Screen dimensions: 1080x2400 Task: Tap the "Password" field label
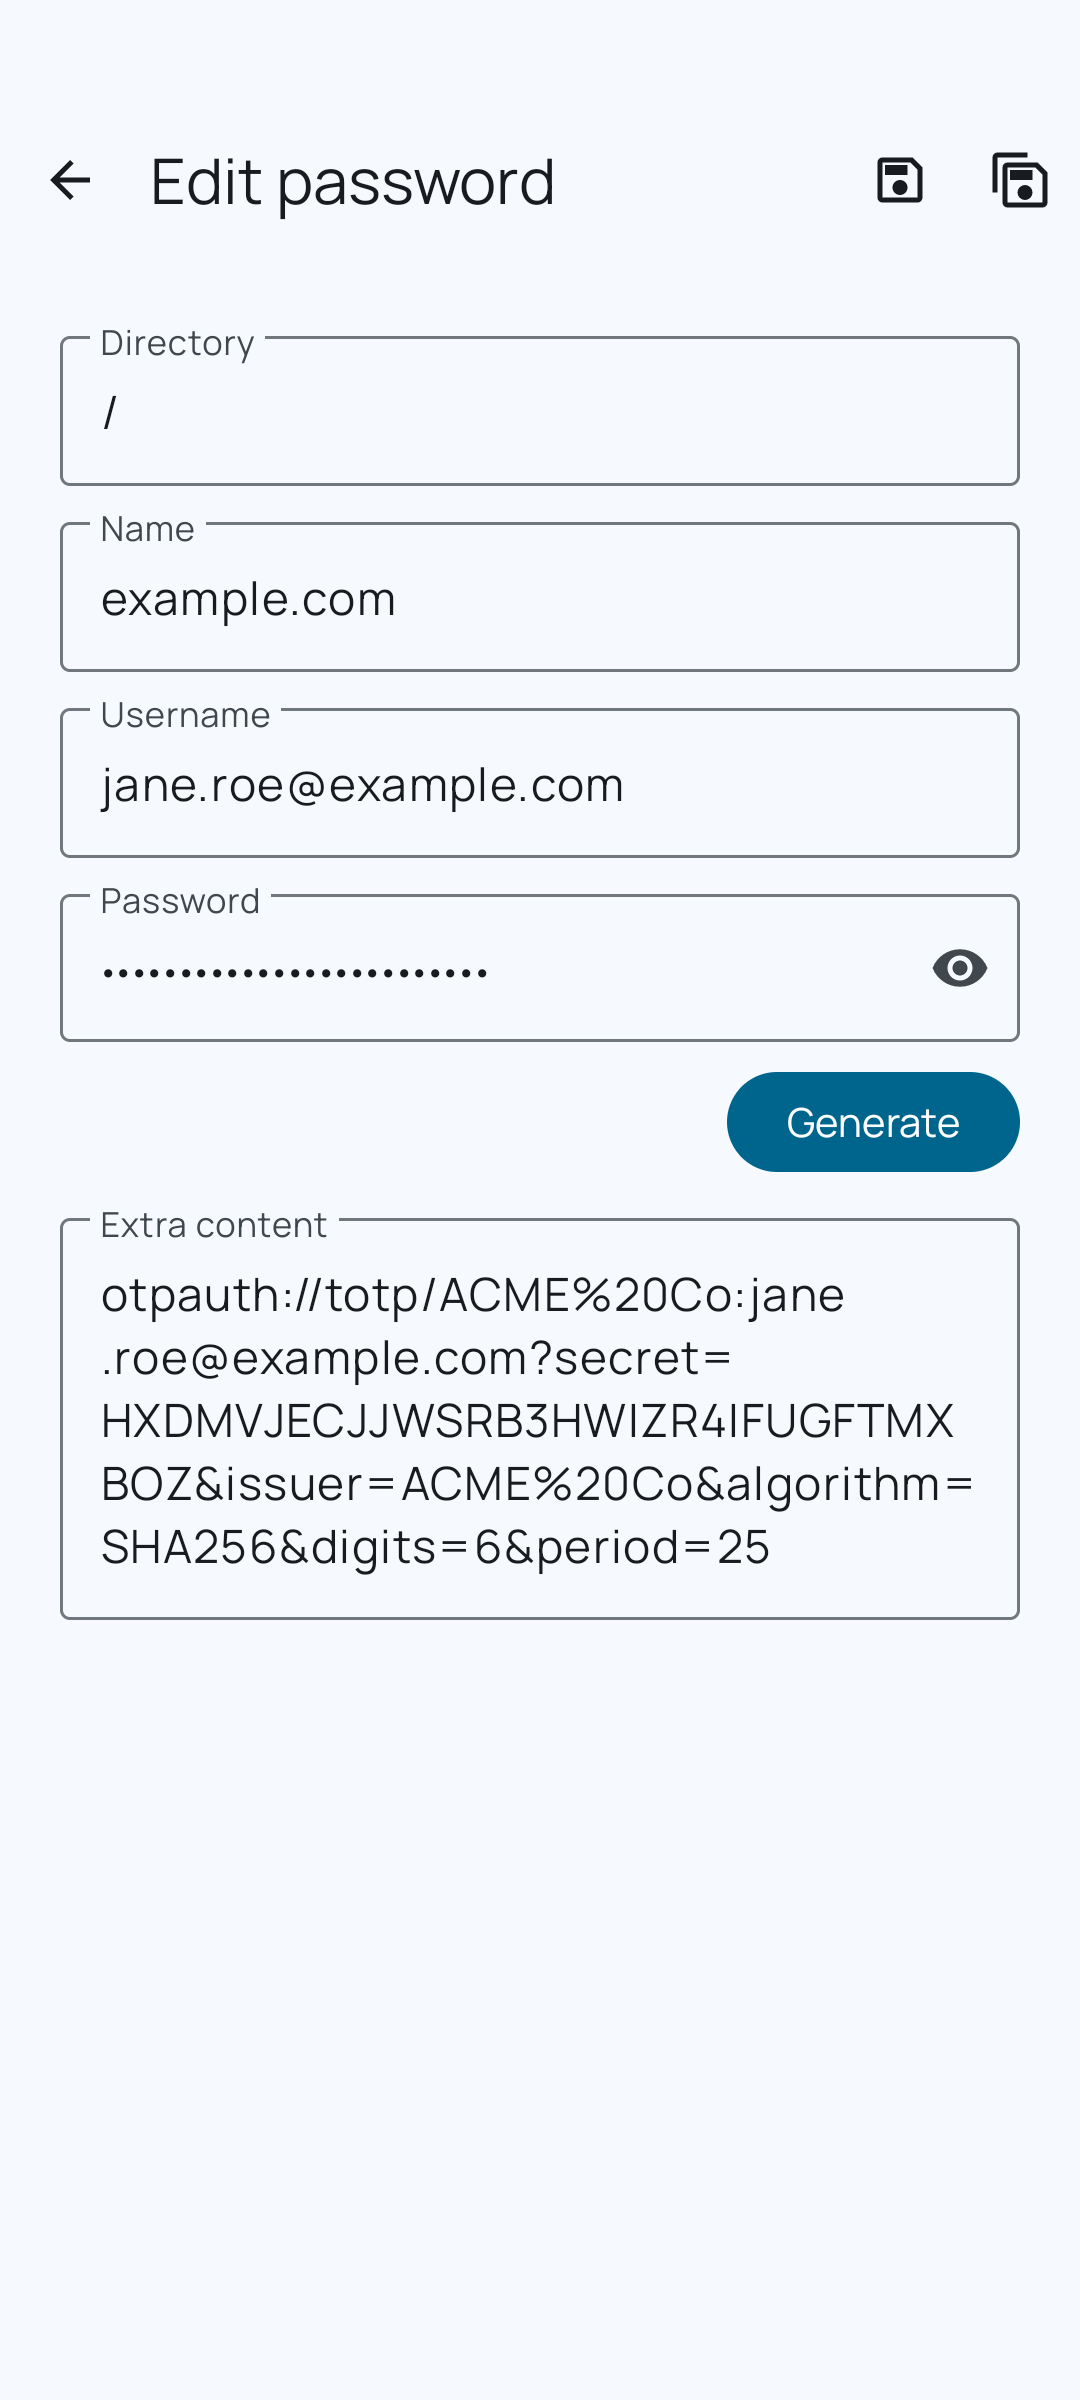pyautogui.click(x=180, y=901)
